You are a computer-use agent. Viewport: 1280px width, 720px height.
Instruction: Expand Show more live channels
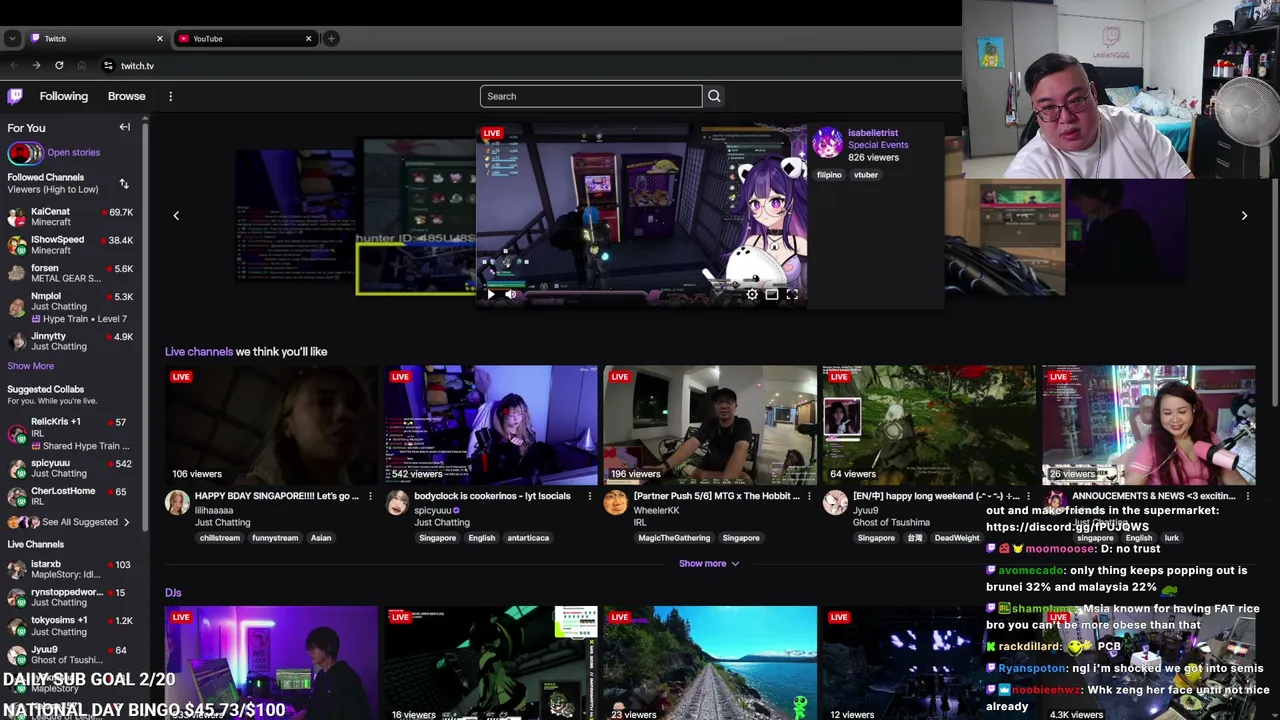tap(709, 563)
